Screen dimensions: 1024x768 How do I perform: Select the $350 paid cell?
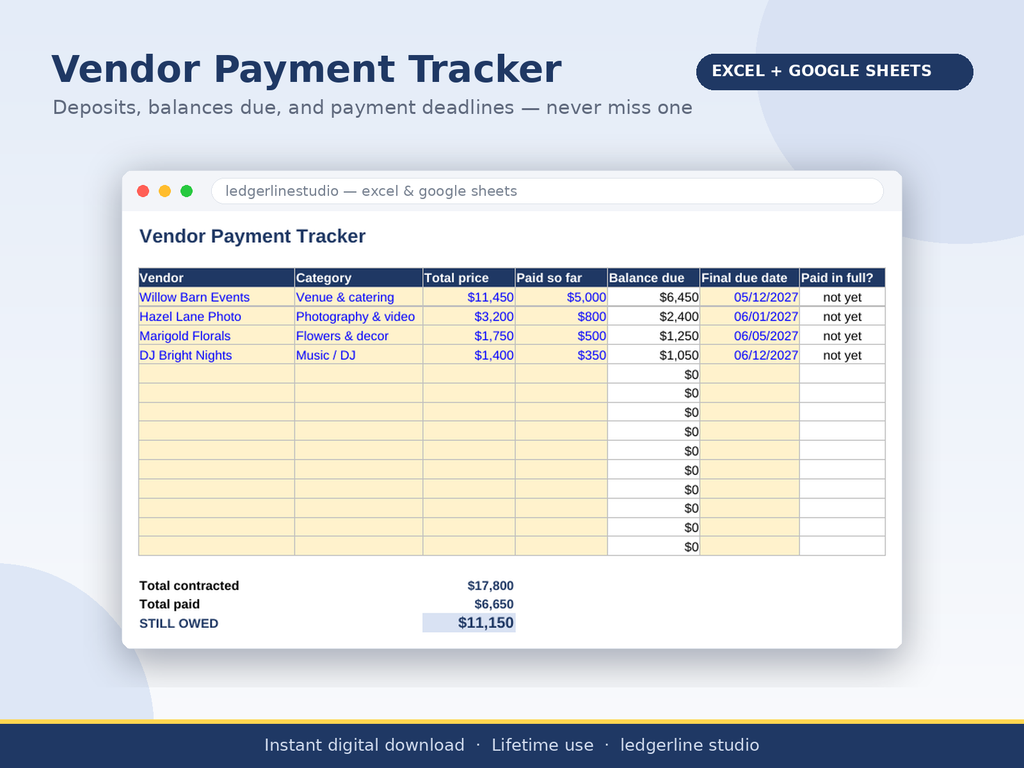coord(561,355)
